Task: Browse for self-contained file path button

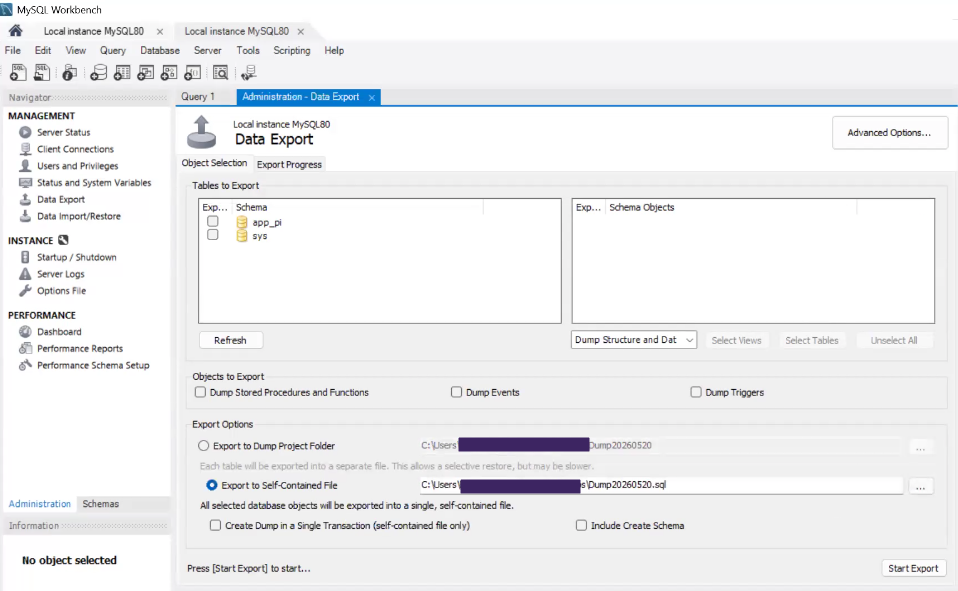Action: coord(921,486)
